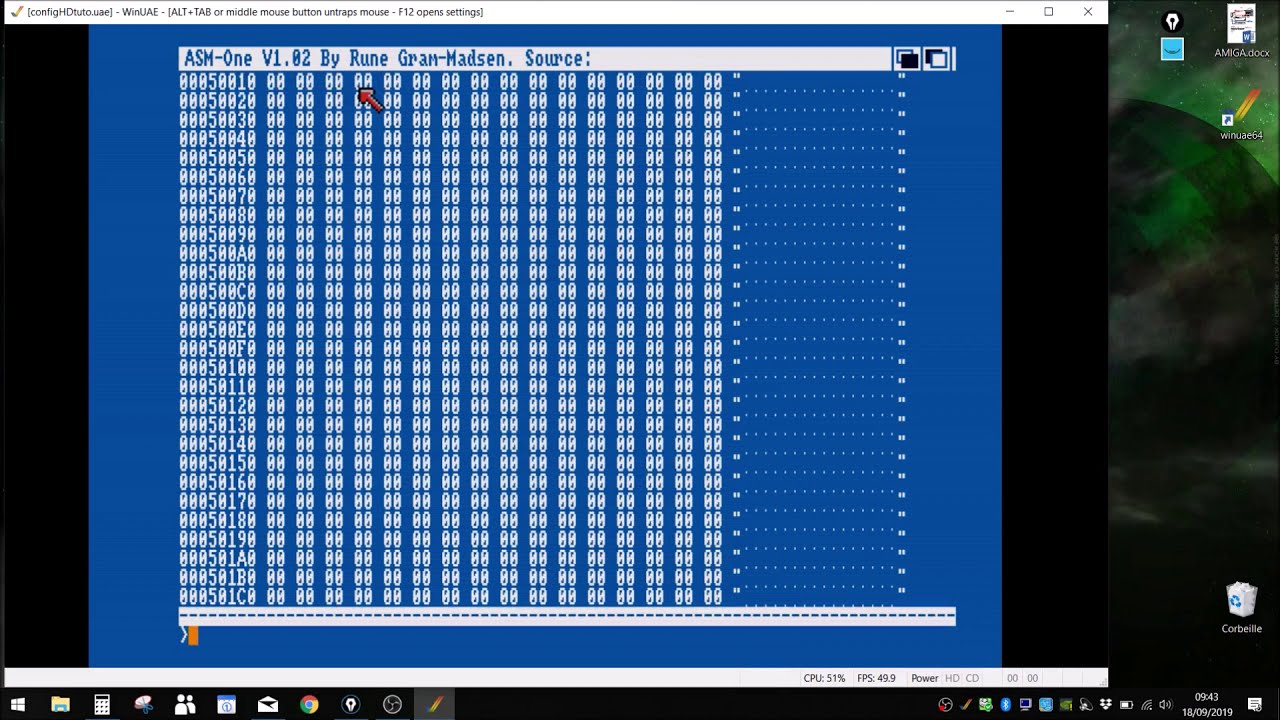Viewport: 1280px width, 720px height.
Task: Click the OBS recording tray icon
Action: click(x=945, y=705)
